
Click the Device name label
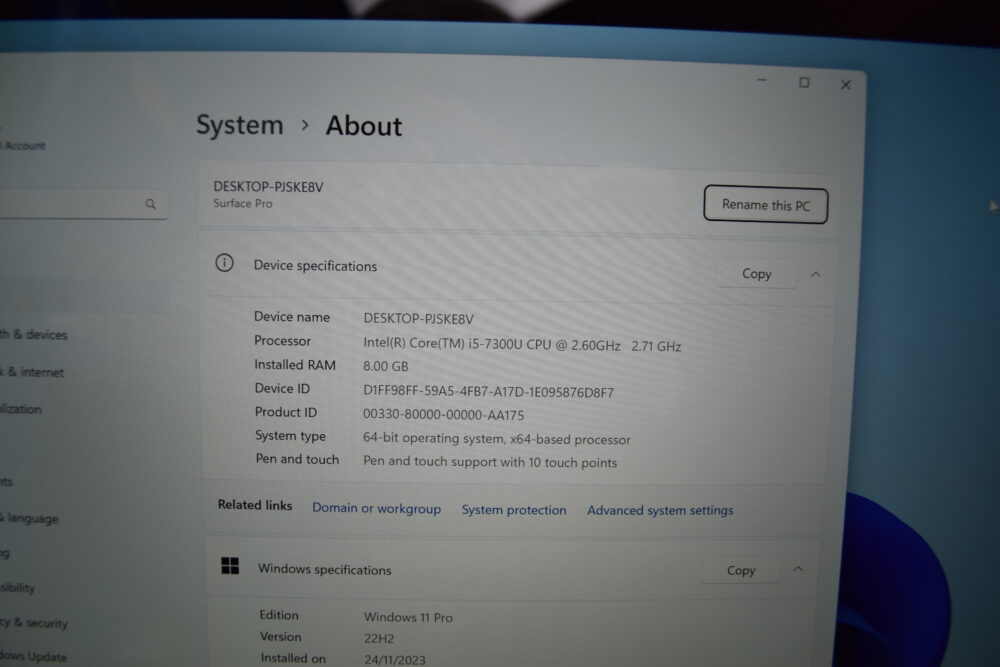click(292, 317)
